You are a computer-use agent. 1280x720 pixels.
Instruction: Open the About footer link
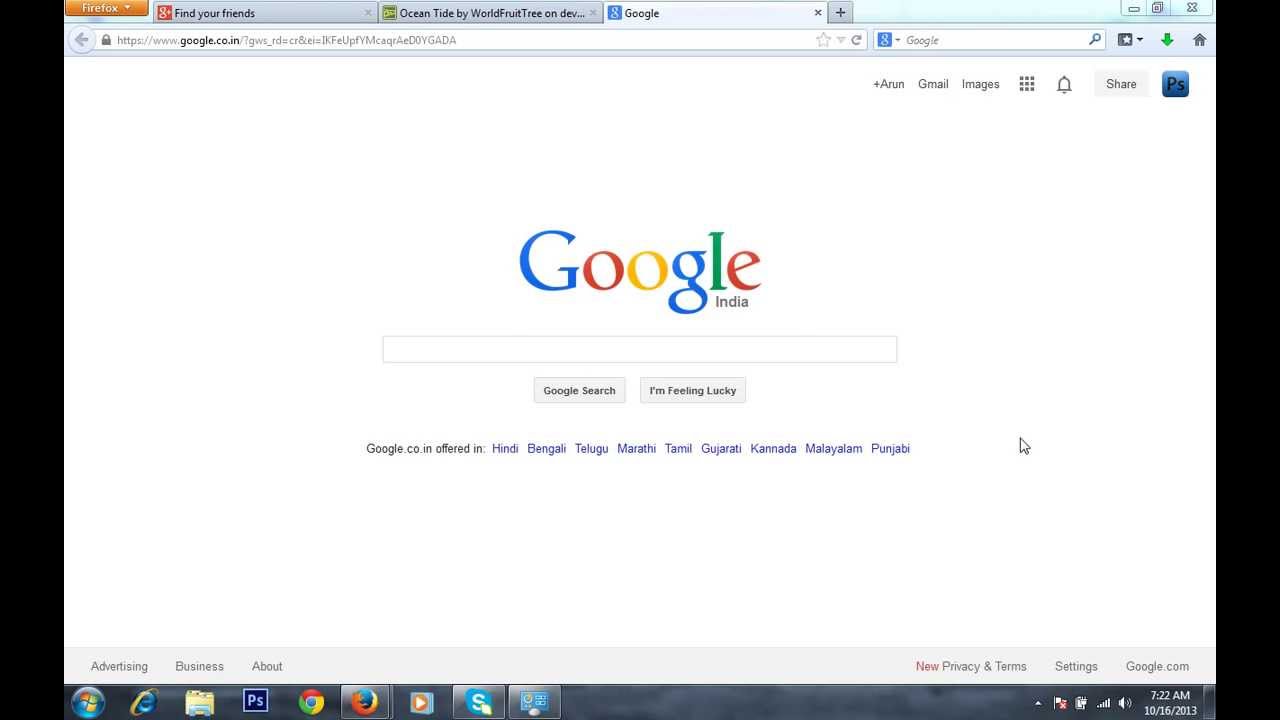pos(267,666)
